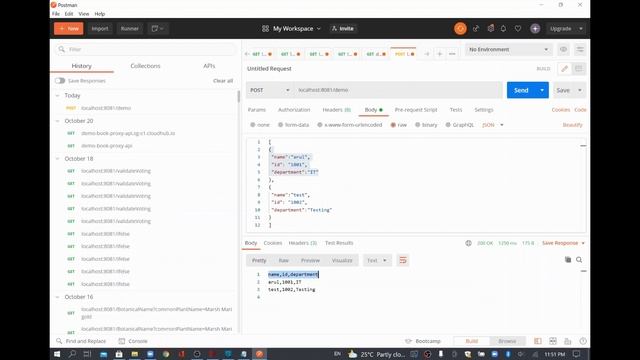Open the settings wrench icon in header
640x360 pixels.
point(491,29)
